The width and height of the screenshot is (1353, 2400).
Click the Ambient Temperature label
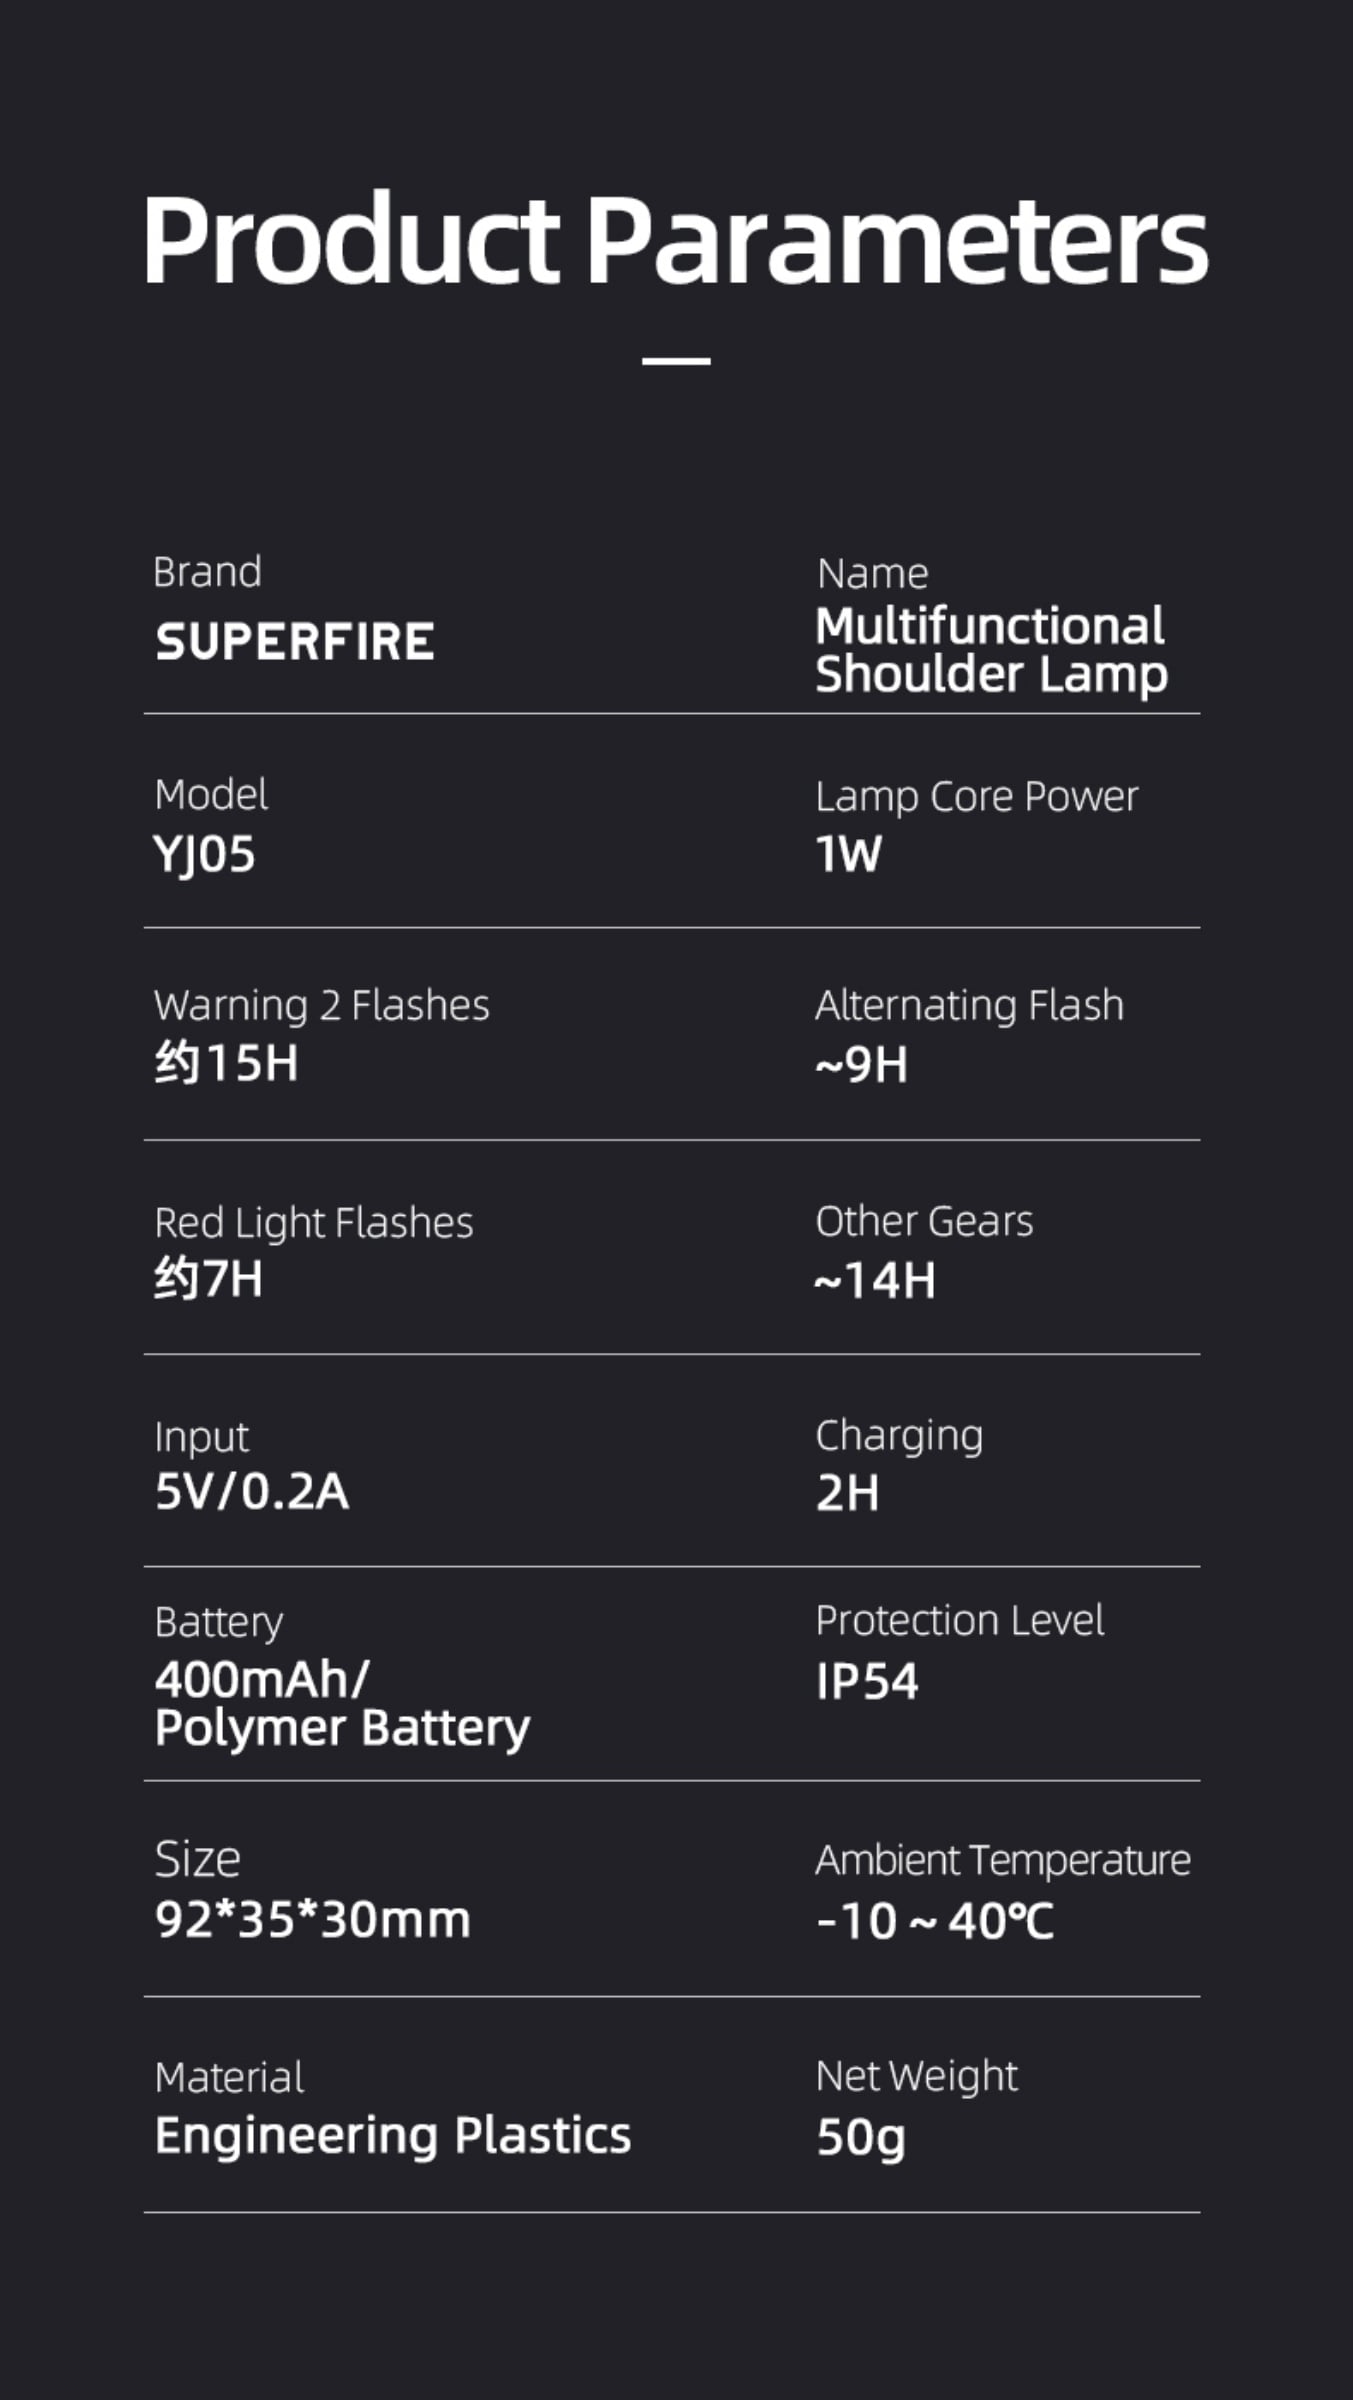coord(1002,1860)
